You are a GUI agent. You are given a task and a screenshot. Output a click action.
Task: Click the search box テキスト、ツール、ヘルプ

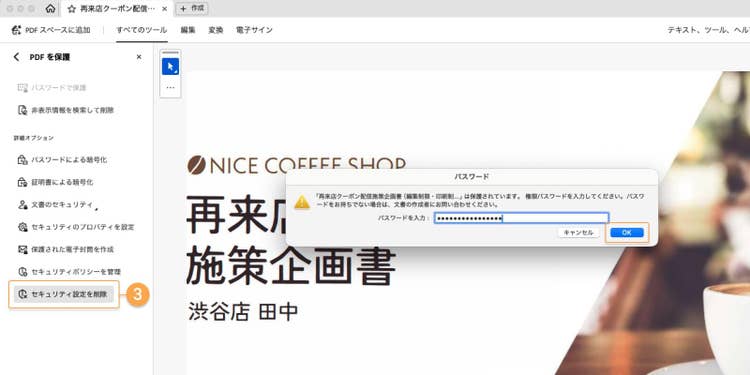point(708,30)
